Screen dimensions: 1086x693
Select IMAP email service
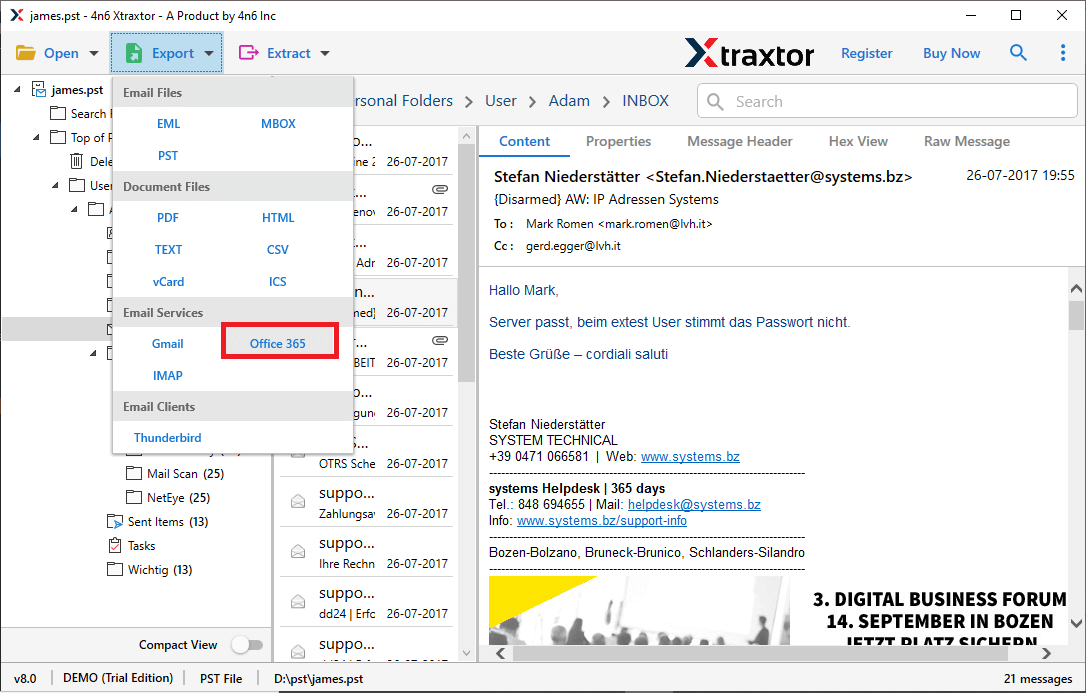pyautogui.click(x=168, y=376)
